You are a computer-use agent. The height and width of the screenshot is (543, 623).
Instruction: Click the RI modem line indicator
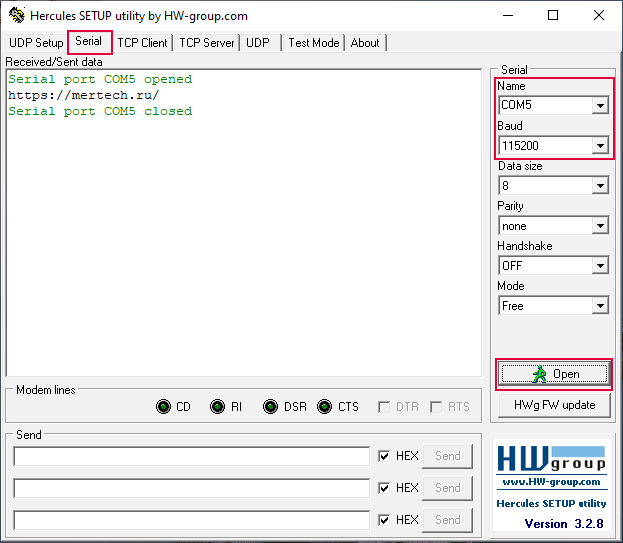[218, 407]
